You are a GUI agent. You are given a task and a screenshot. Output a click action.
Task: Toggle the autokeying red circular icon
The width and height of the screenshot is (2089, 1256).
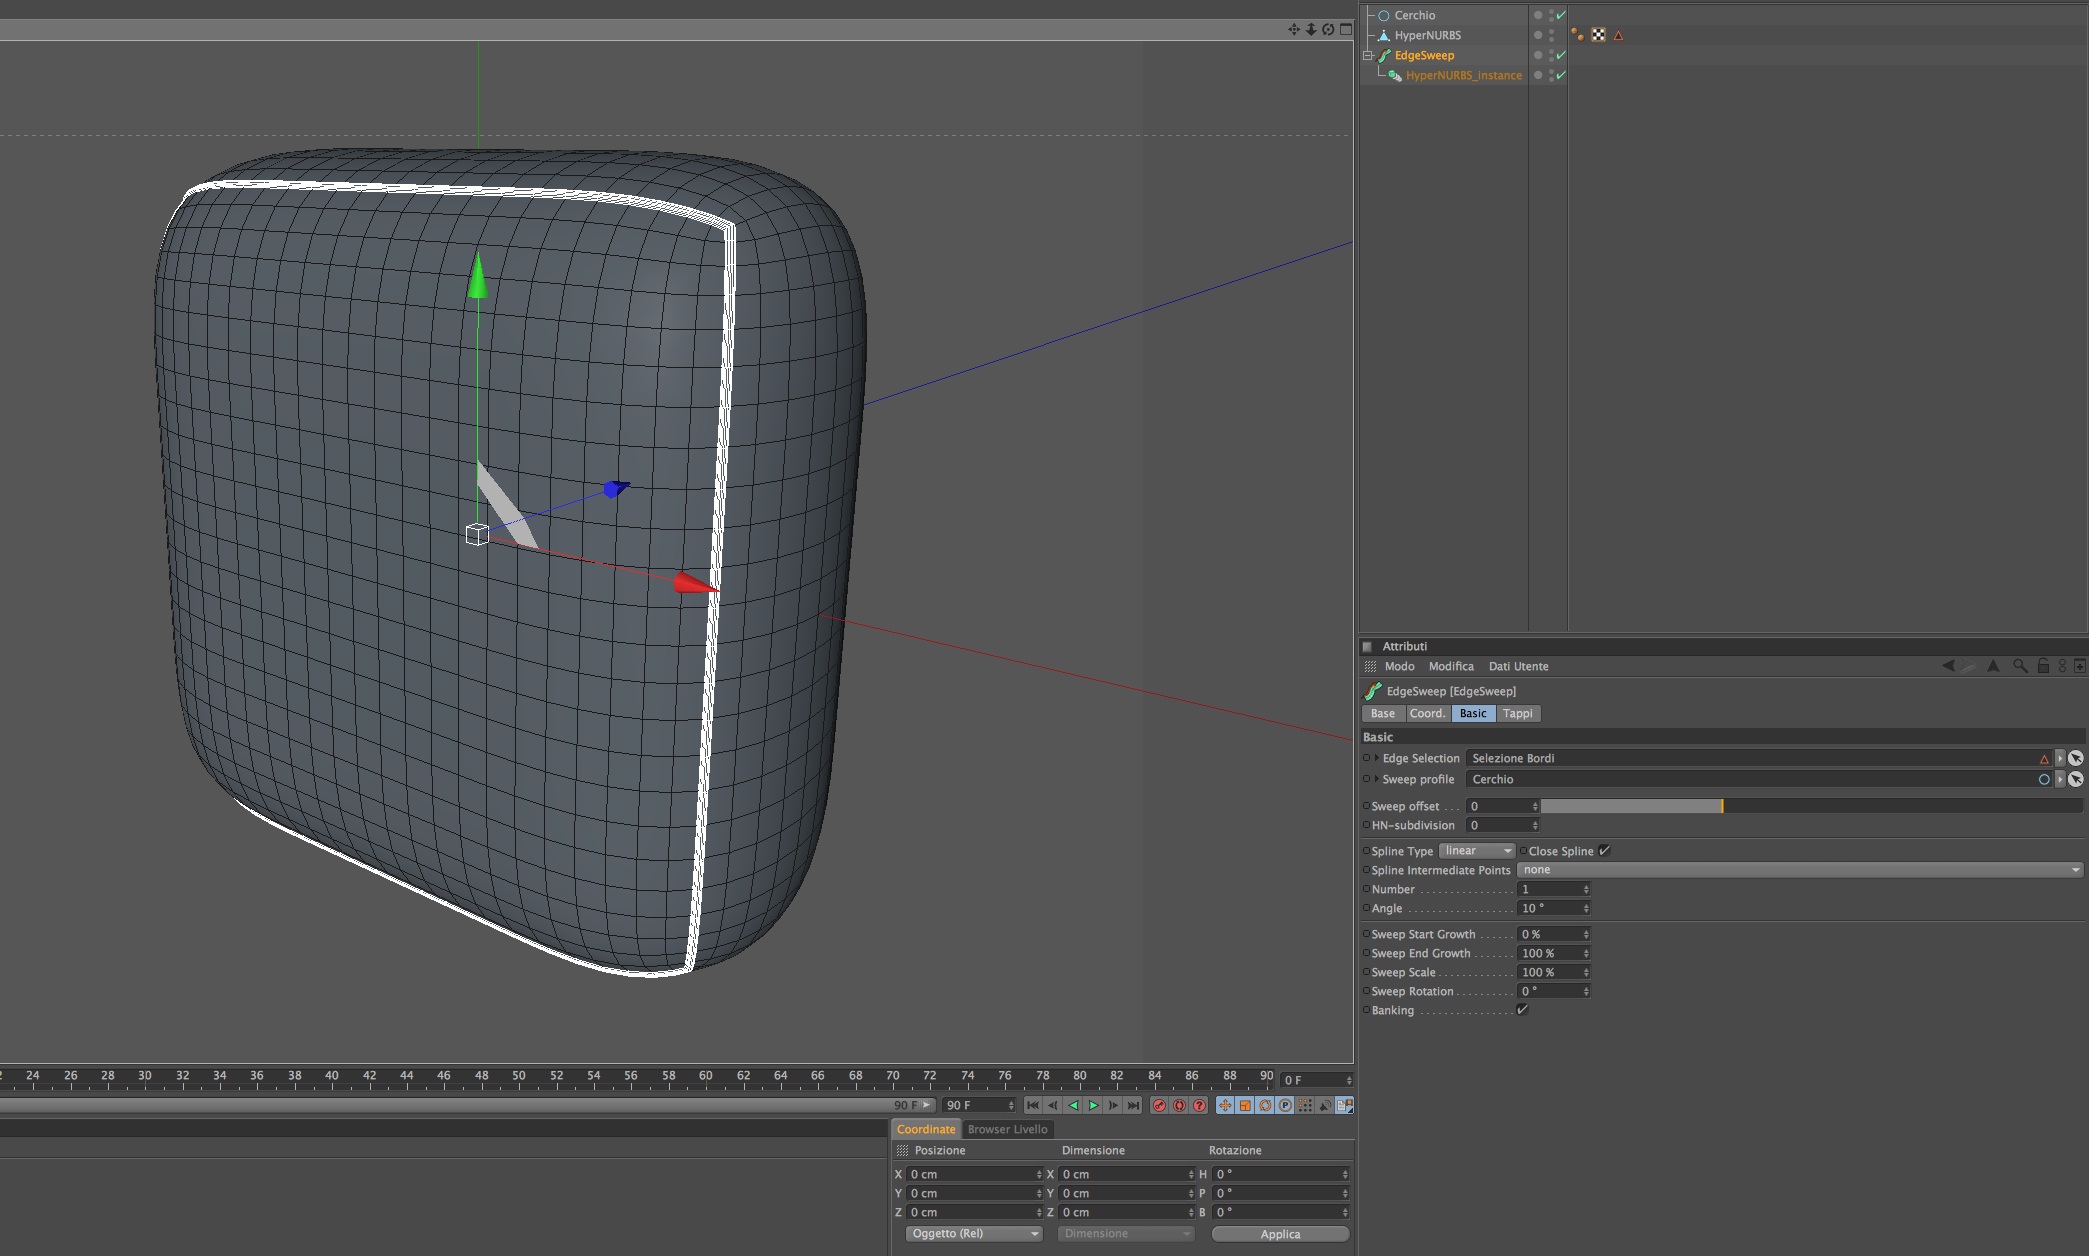[1179, 1105]
